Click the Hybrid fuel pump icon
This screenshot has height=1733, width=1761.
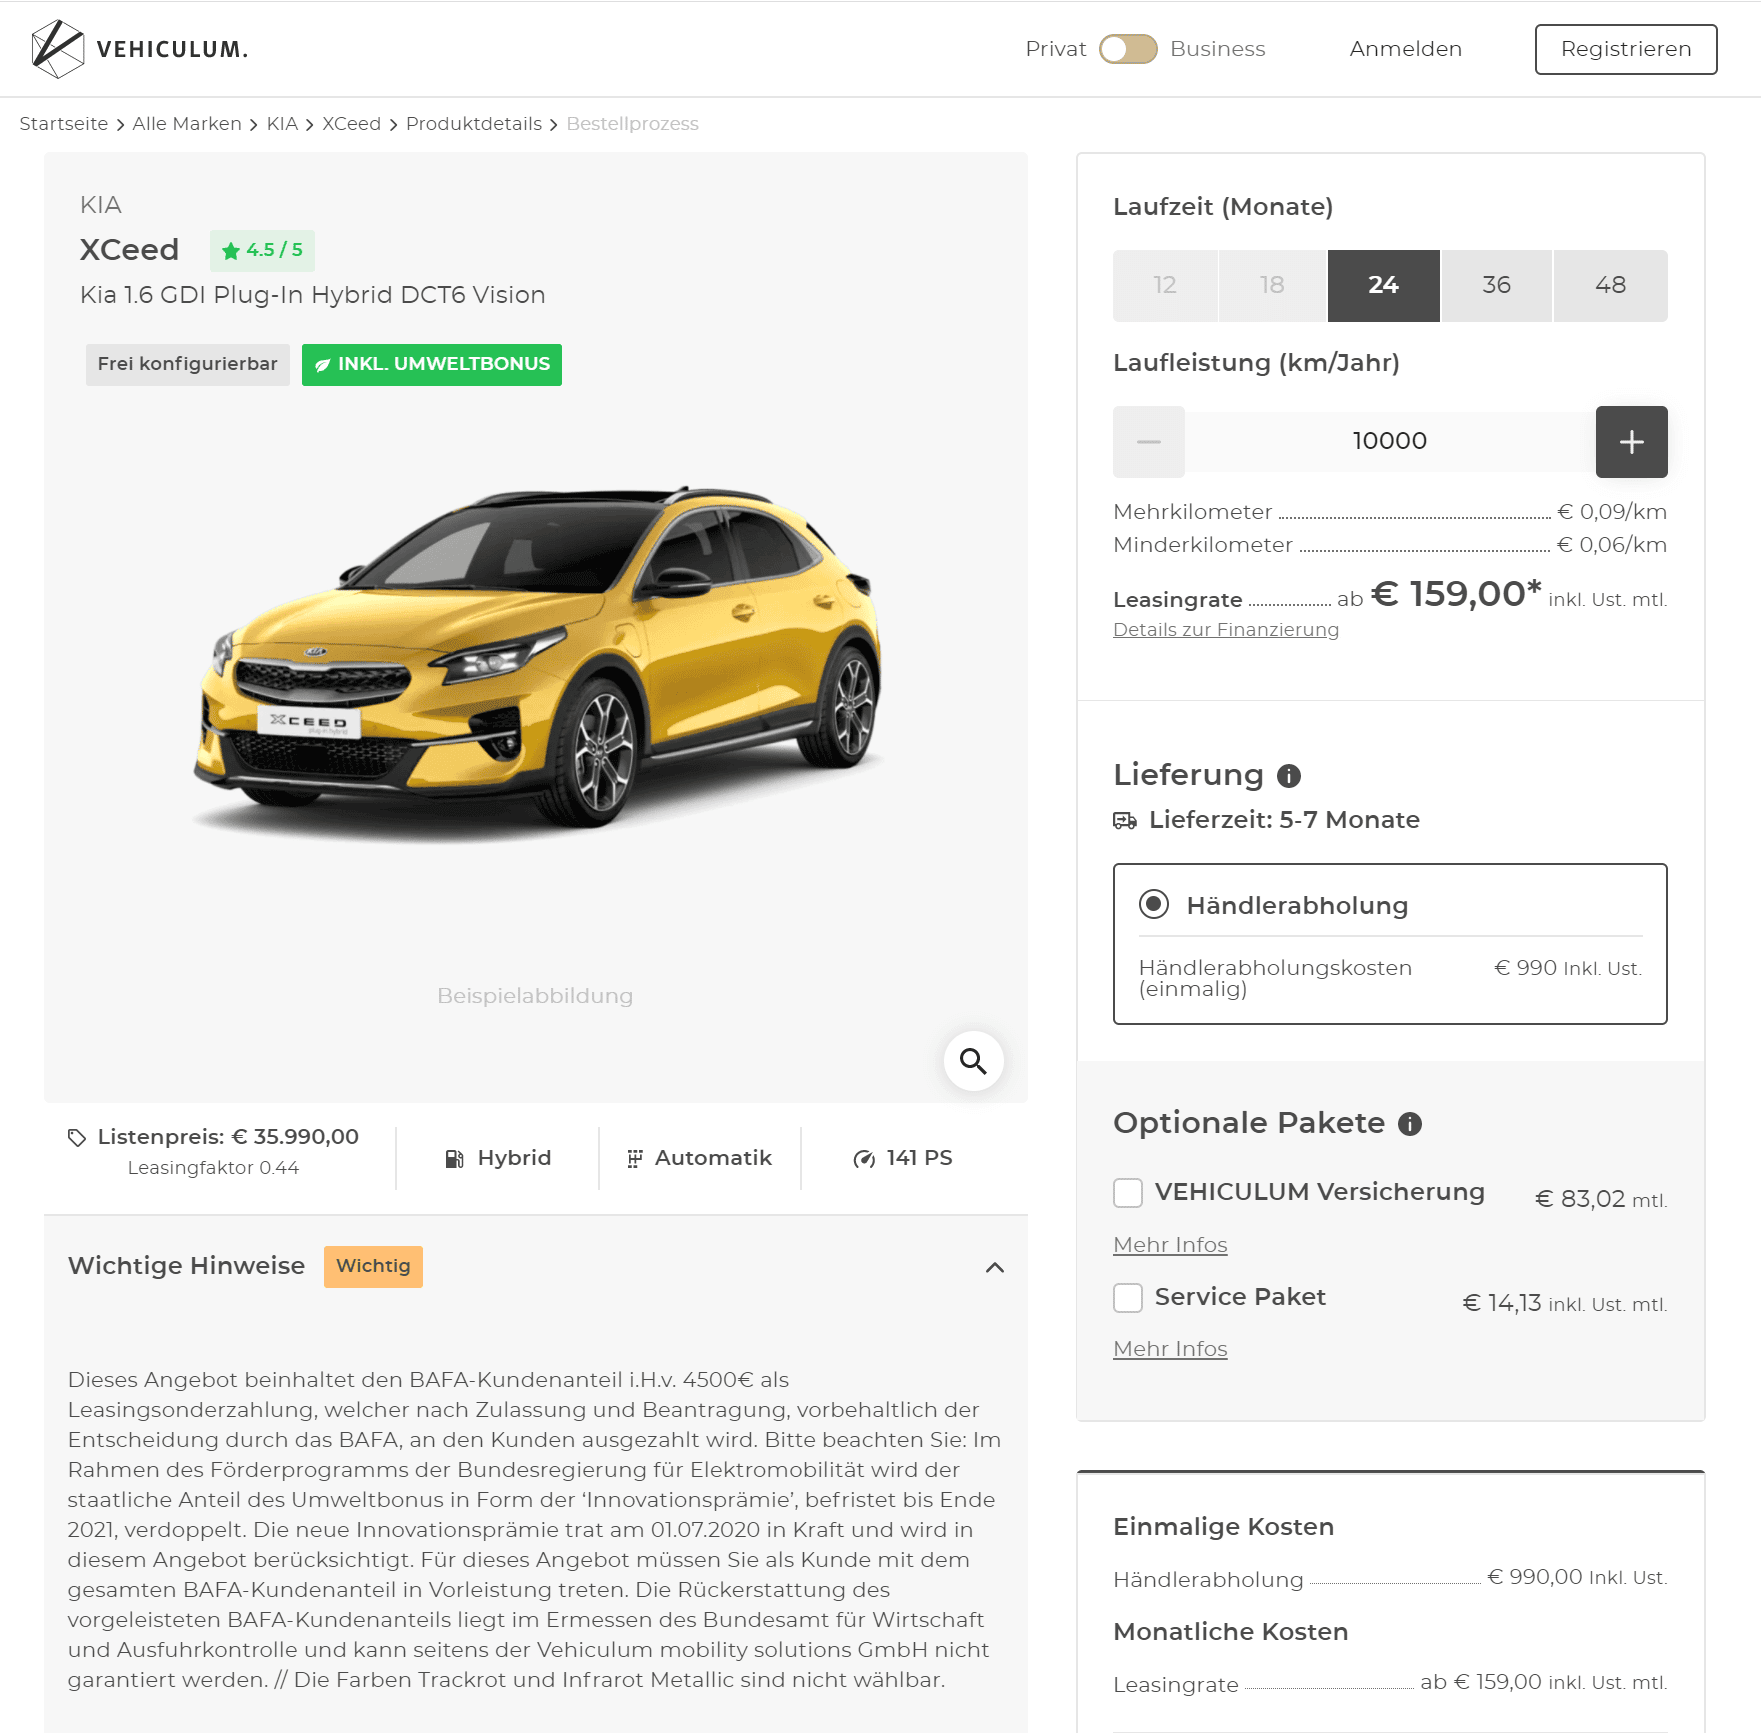coord(454,1159)
